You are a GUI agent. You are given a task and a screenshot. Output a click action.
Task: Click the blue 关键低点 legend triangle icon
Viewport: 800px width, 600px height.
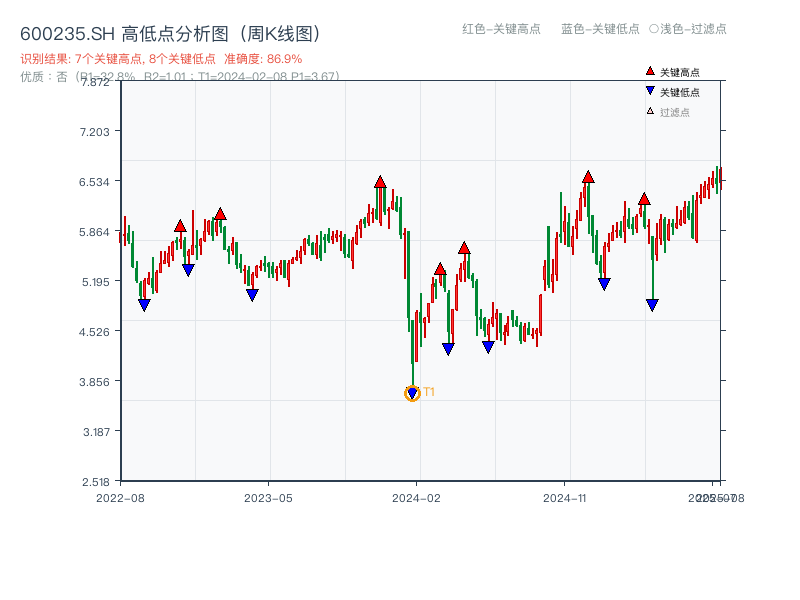(650, 91)
